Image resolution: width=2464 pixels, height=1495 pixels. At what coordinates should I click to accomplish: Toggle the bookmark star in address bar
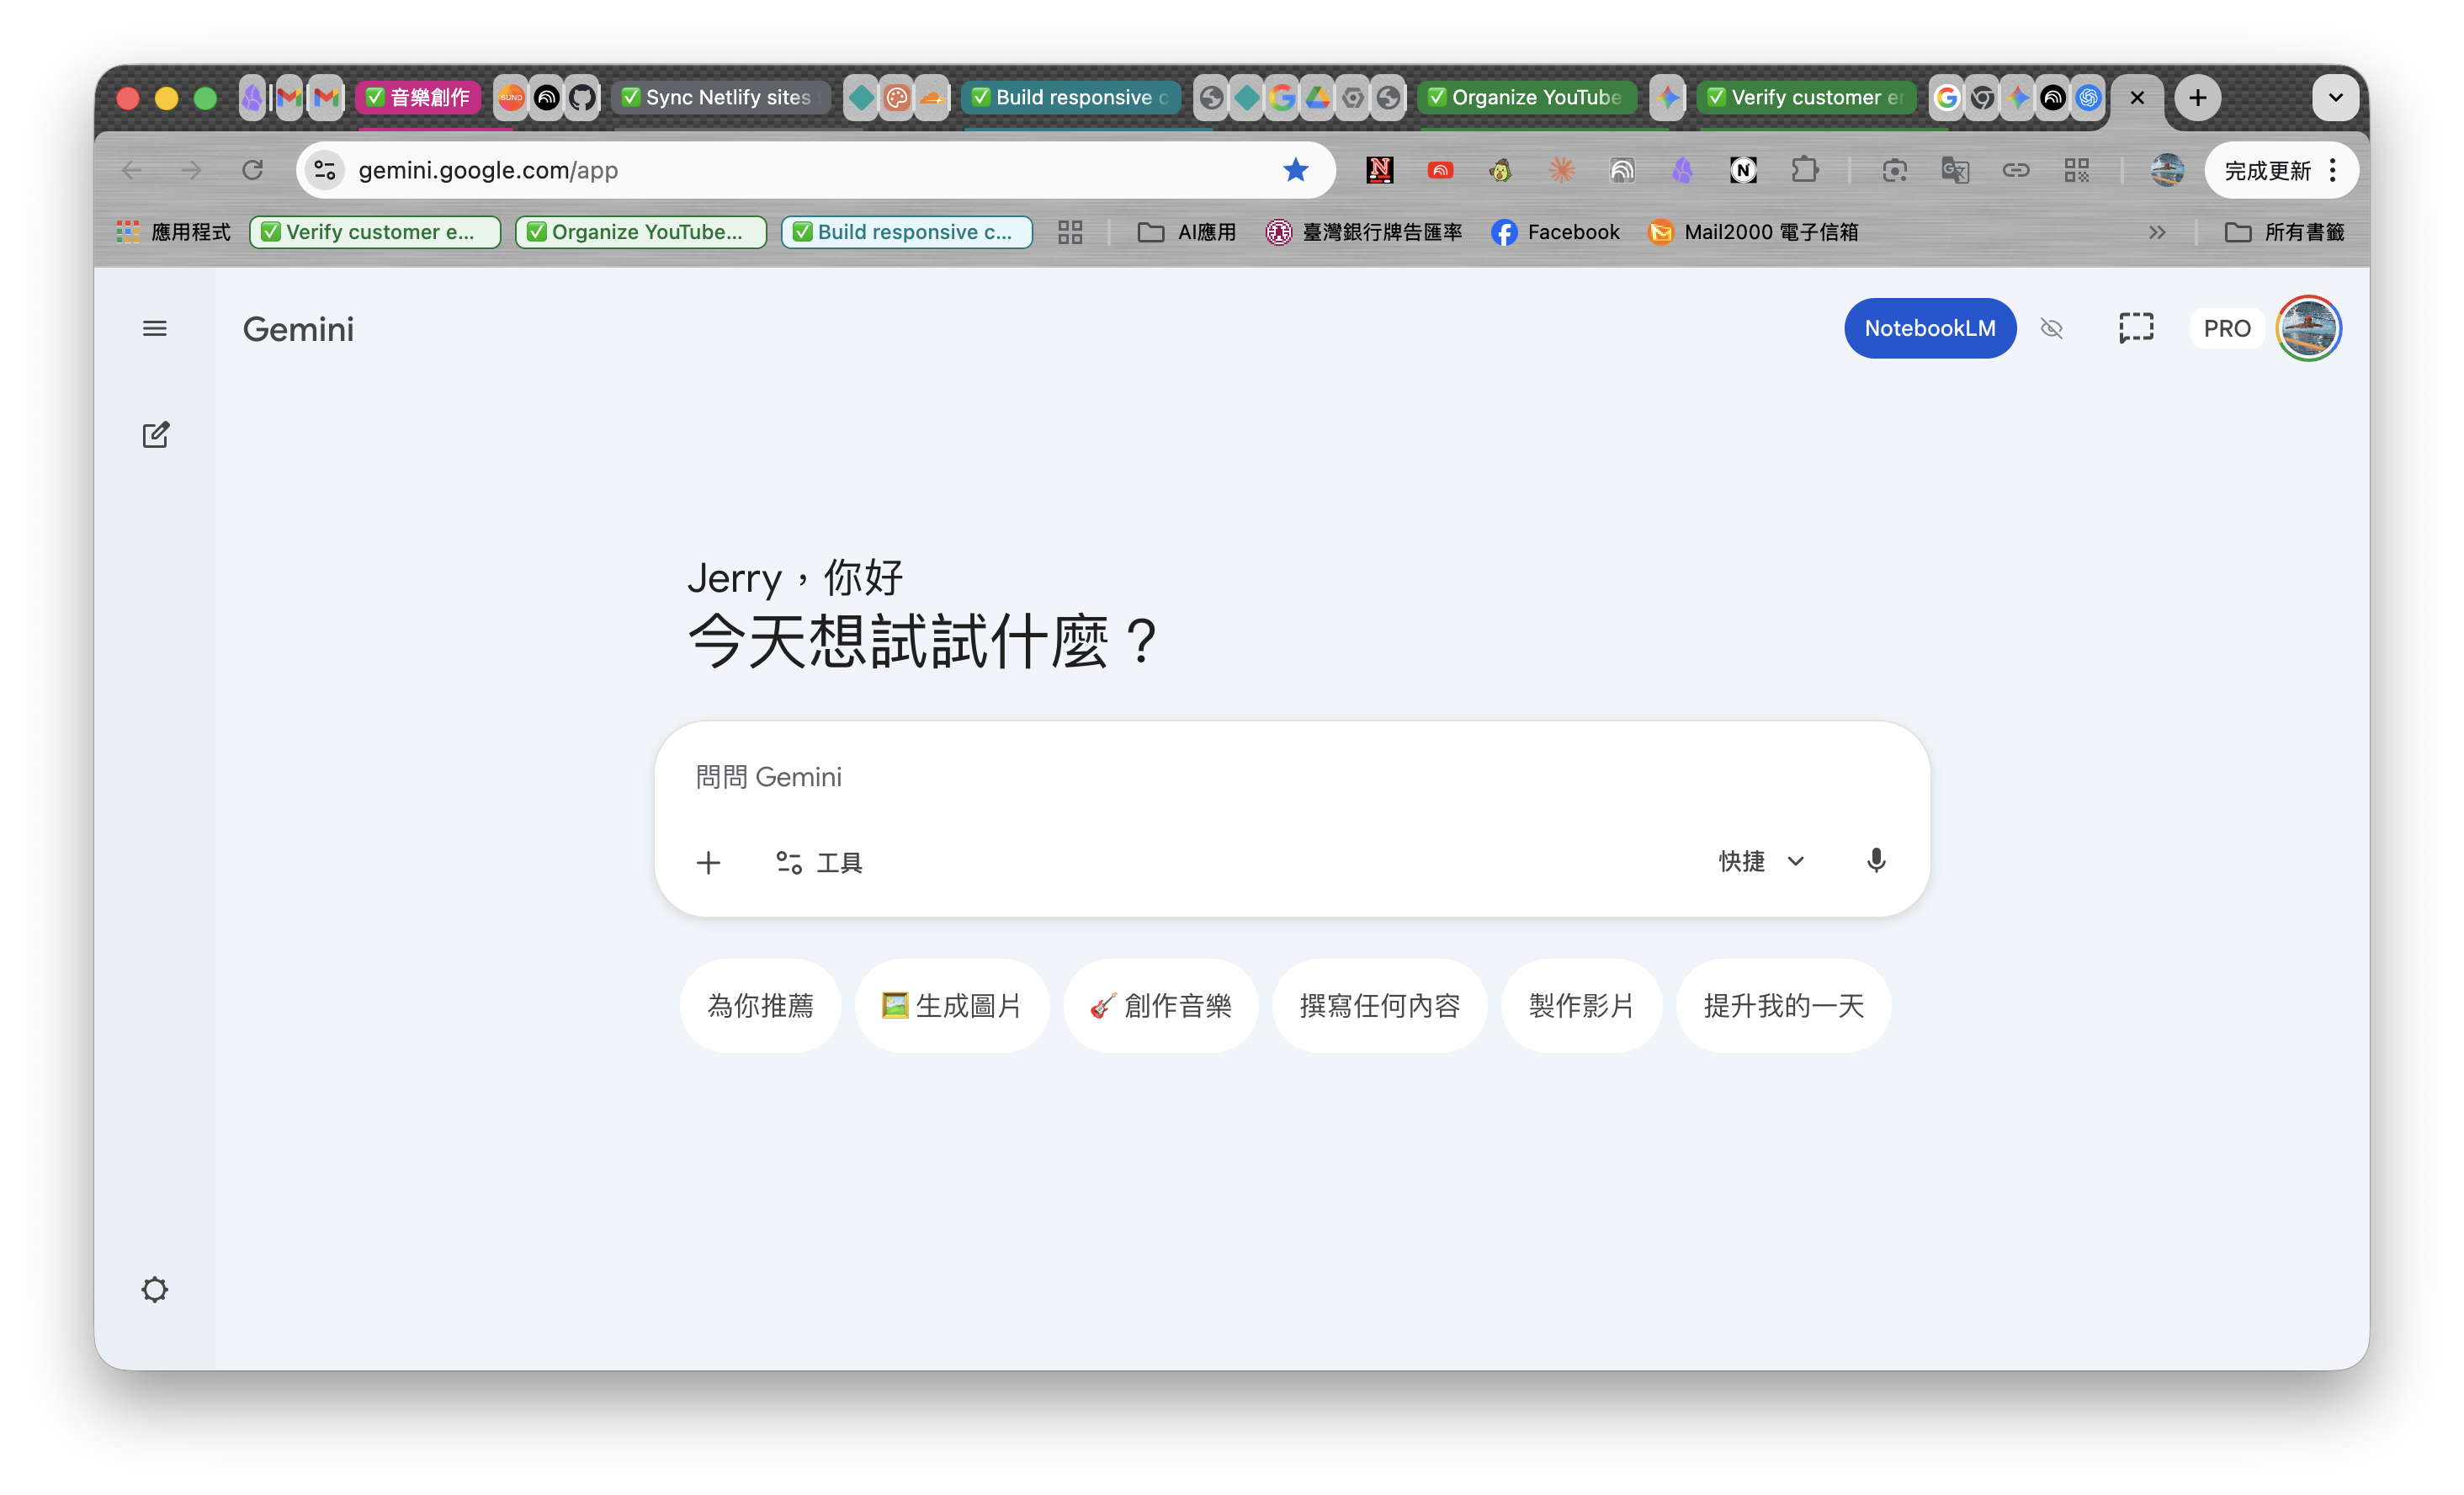click(x=1295, y=170)
